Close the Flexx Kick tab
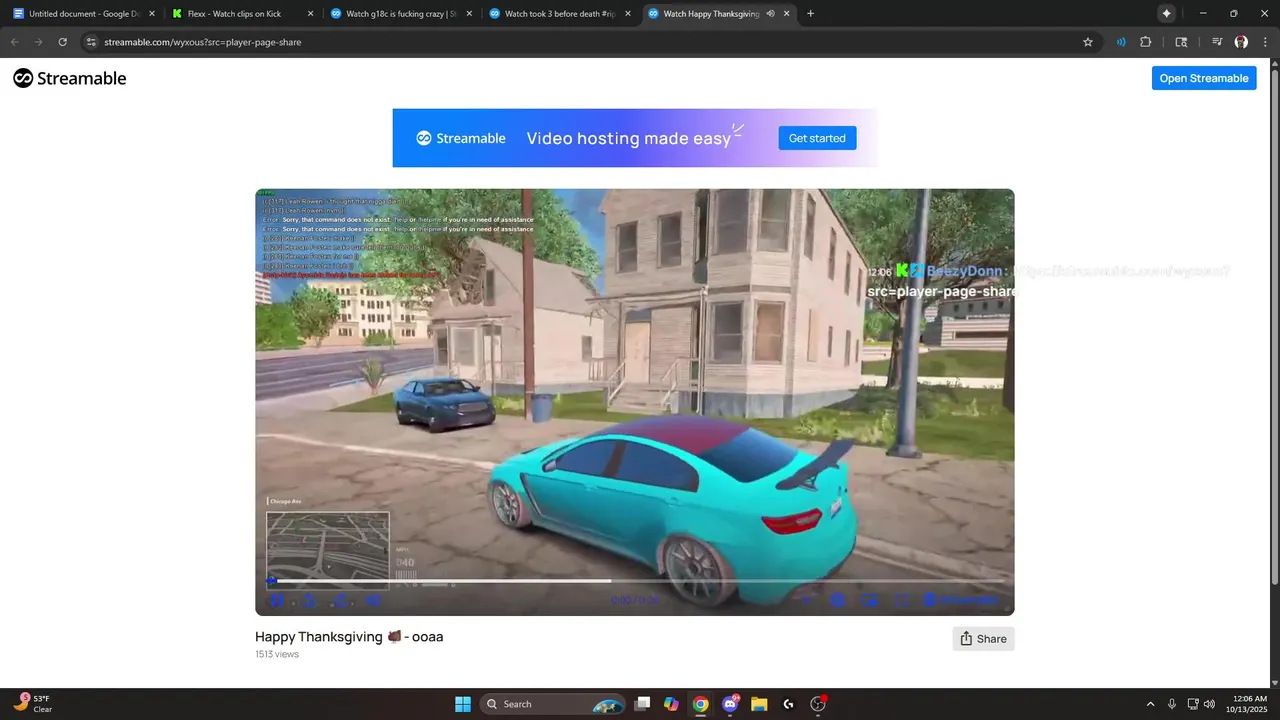The height and width of the screenshot is (720, 1280). click(x=310, y=14)
